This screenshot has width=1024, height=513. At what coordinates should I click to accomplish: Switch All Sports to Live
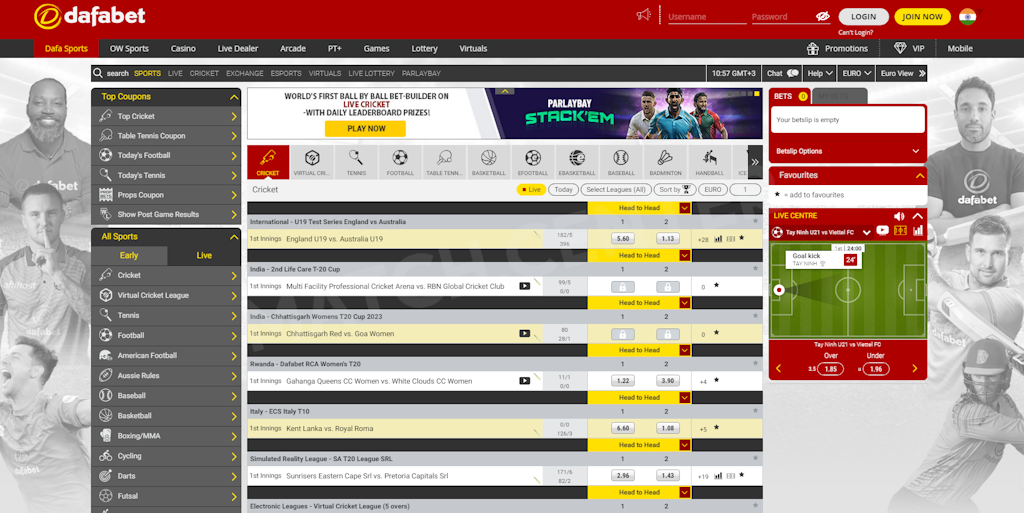coord(204,255)
